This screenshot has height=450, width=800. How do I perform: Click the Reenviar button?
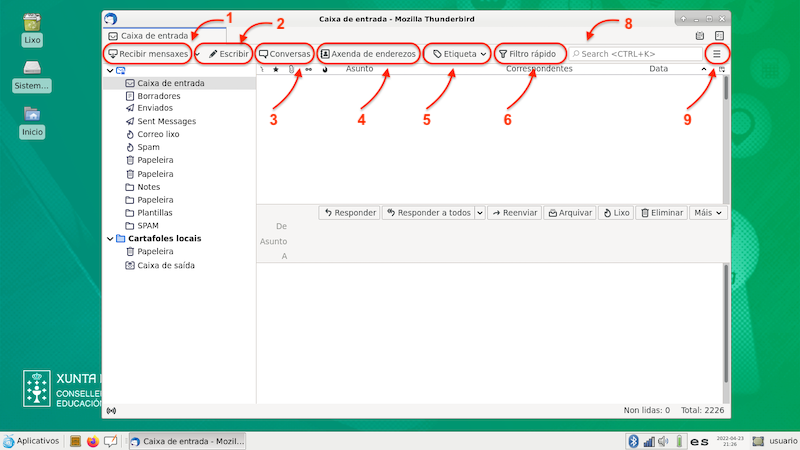[x=514, y=213]
